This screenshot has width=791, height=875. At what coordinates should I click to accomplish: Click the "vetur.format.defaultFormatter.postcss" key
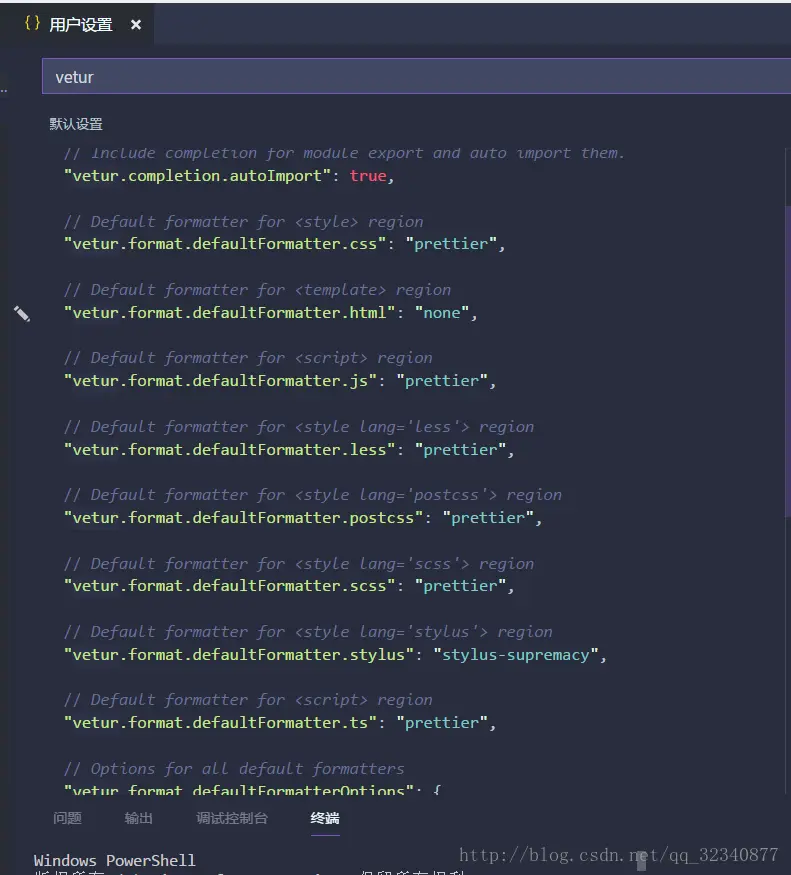pos(243,518)
